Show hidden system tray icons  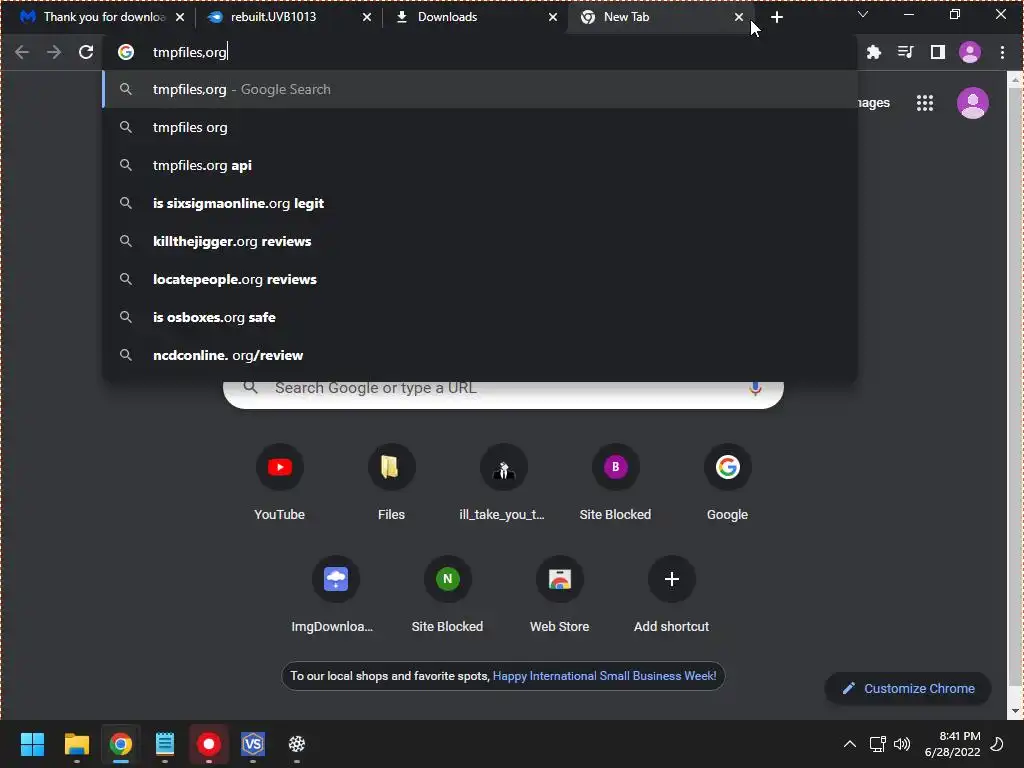(850, 744)
